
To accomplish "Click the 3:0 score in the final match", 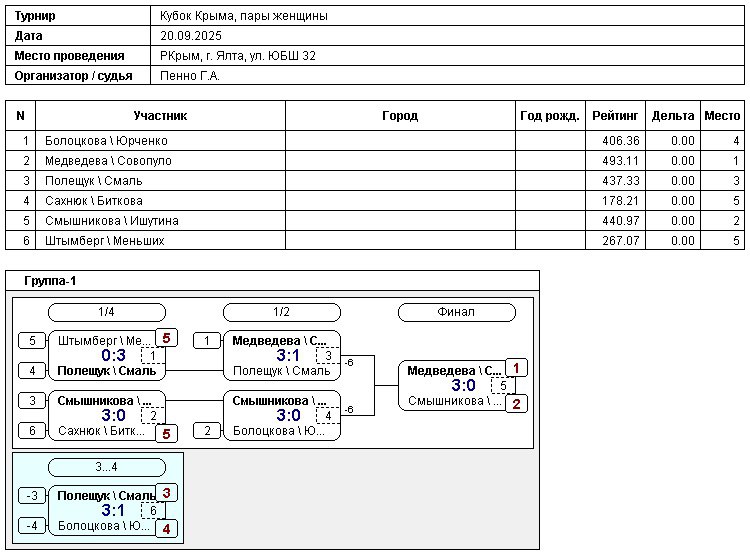I will click(463, 386).
